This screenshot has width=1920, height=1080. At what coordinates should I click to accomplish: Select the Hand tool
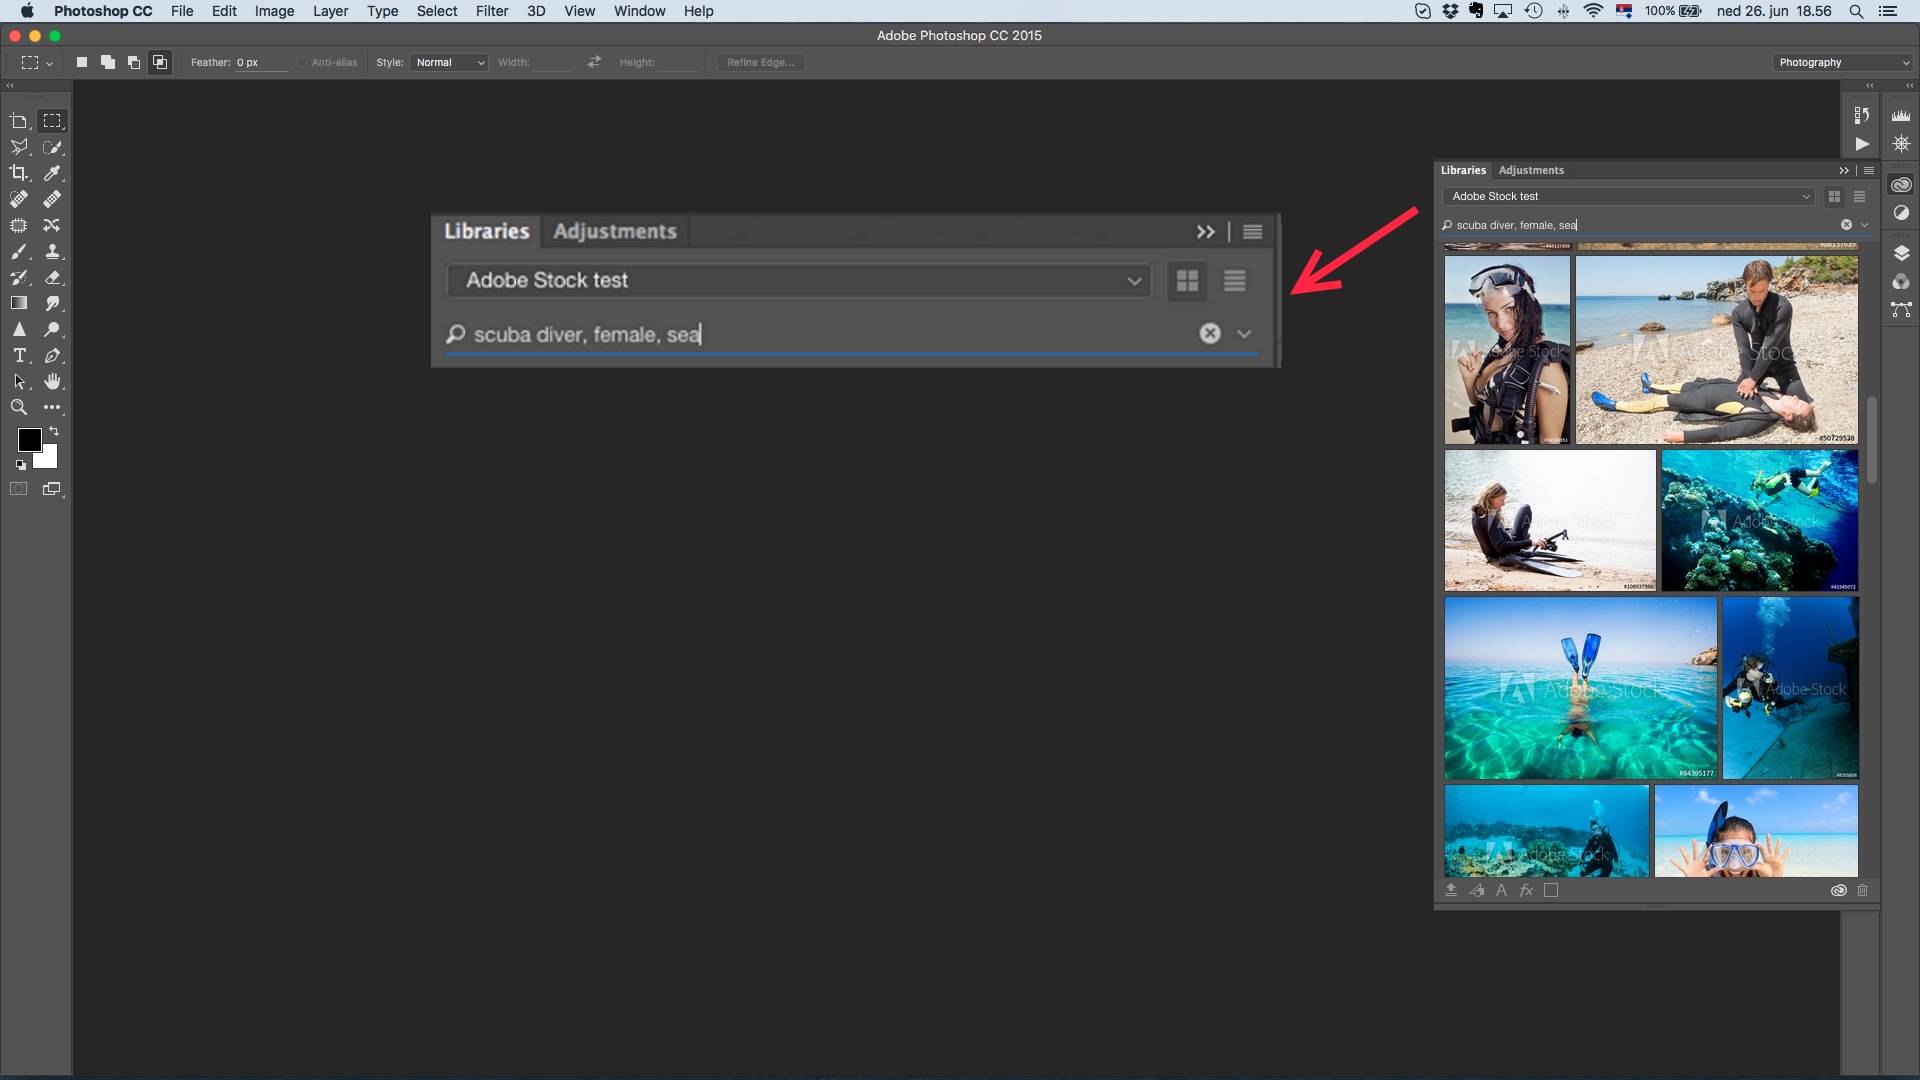click(x=52, y=381)
